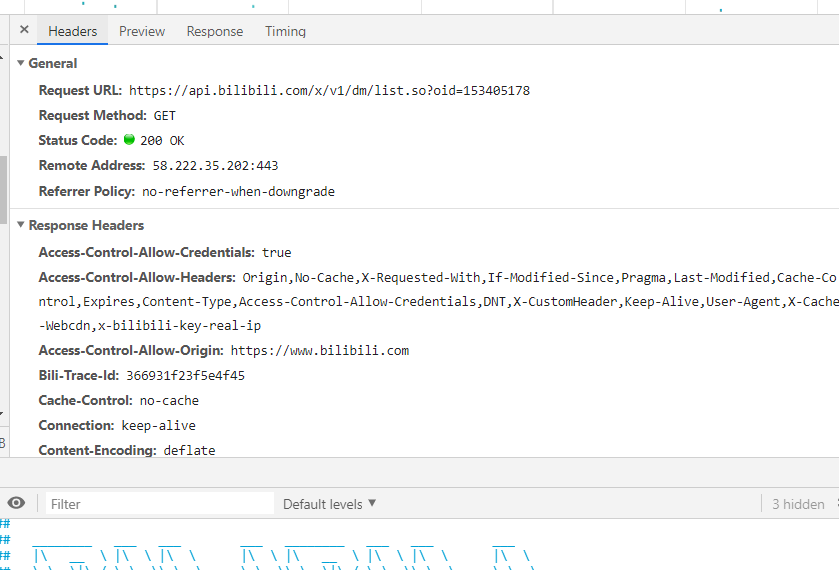Select Bili-Trace-Id value 366931f23f5e4f45

pyautogui.click(x=185, y=376)
